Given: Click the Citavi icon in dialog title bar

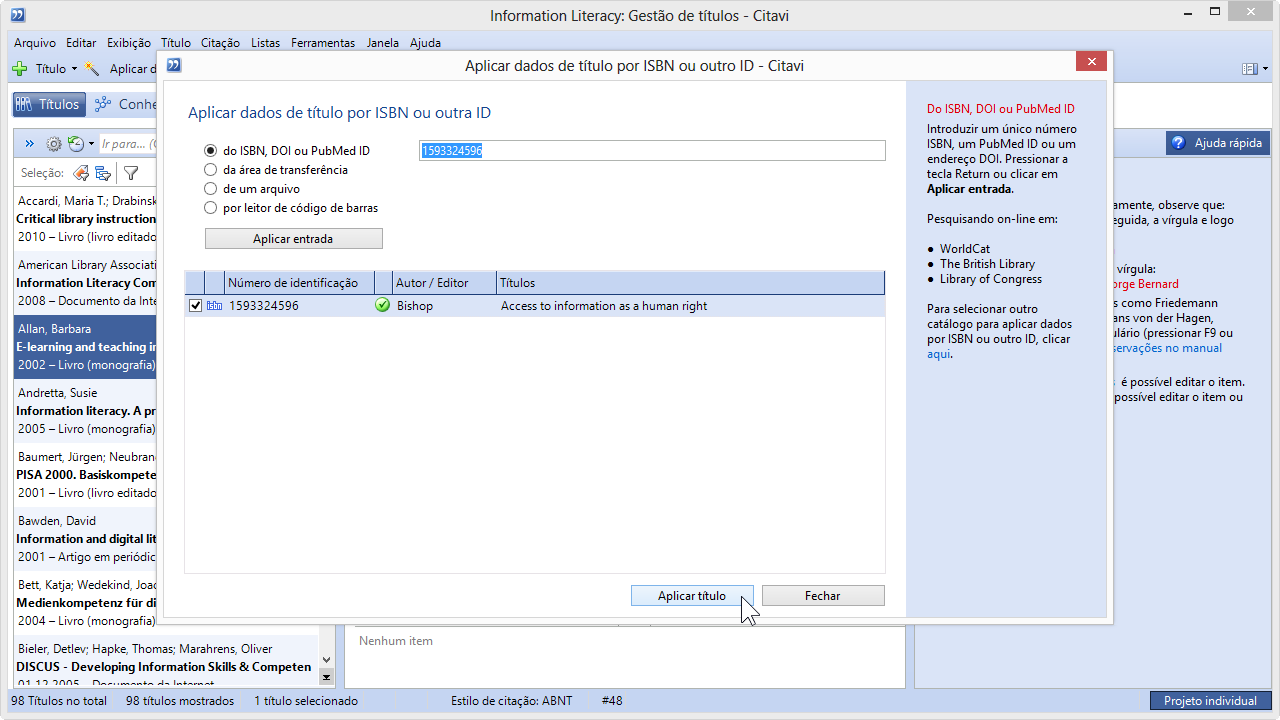Looking at the screenshot, I should pos(174,65).
